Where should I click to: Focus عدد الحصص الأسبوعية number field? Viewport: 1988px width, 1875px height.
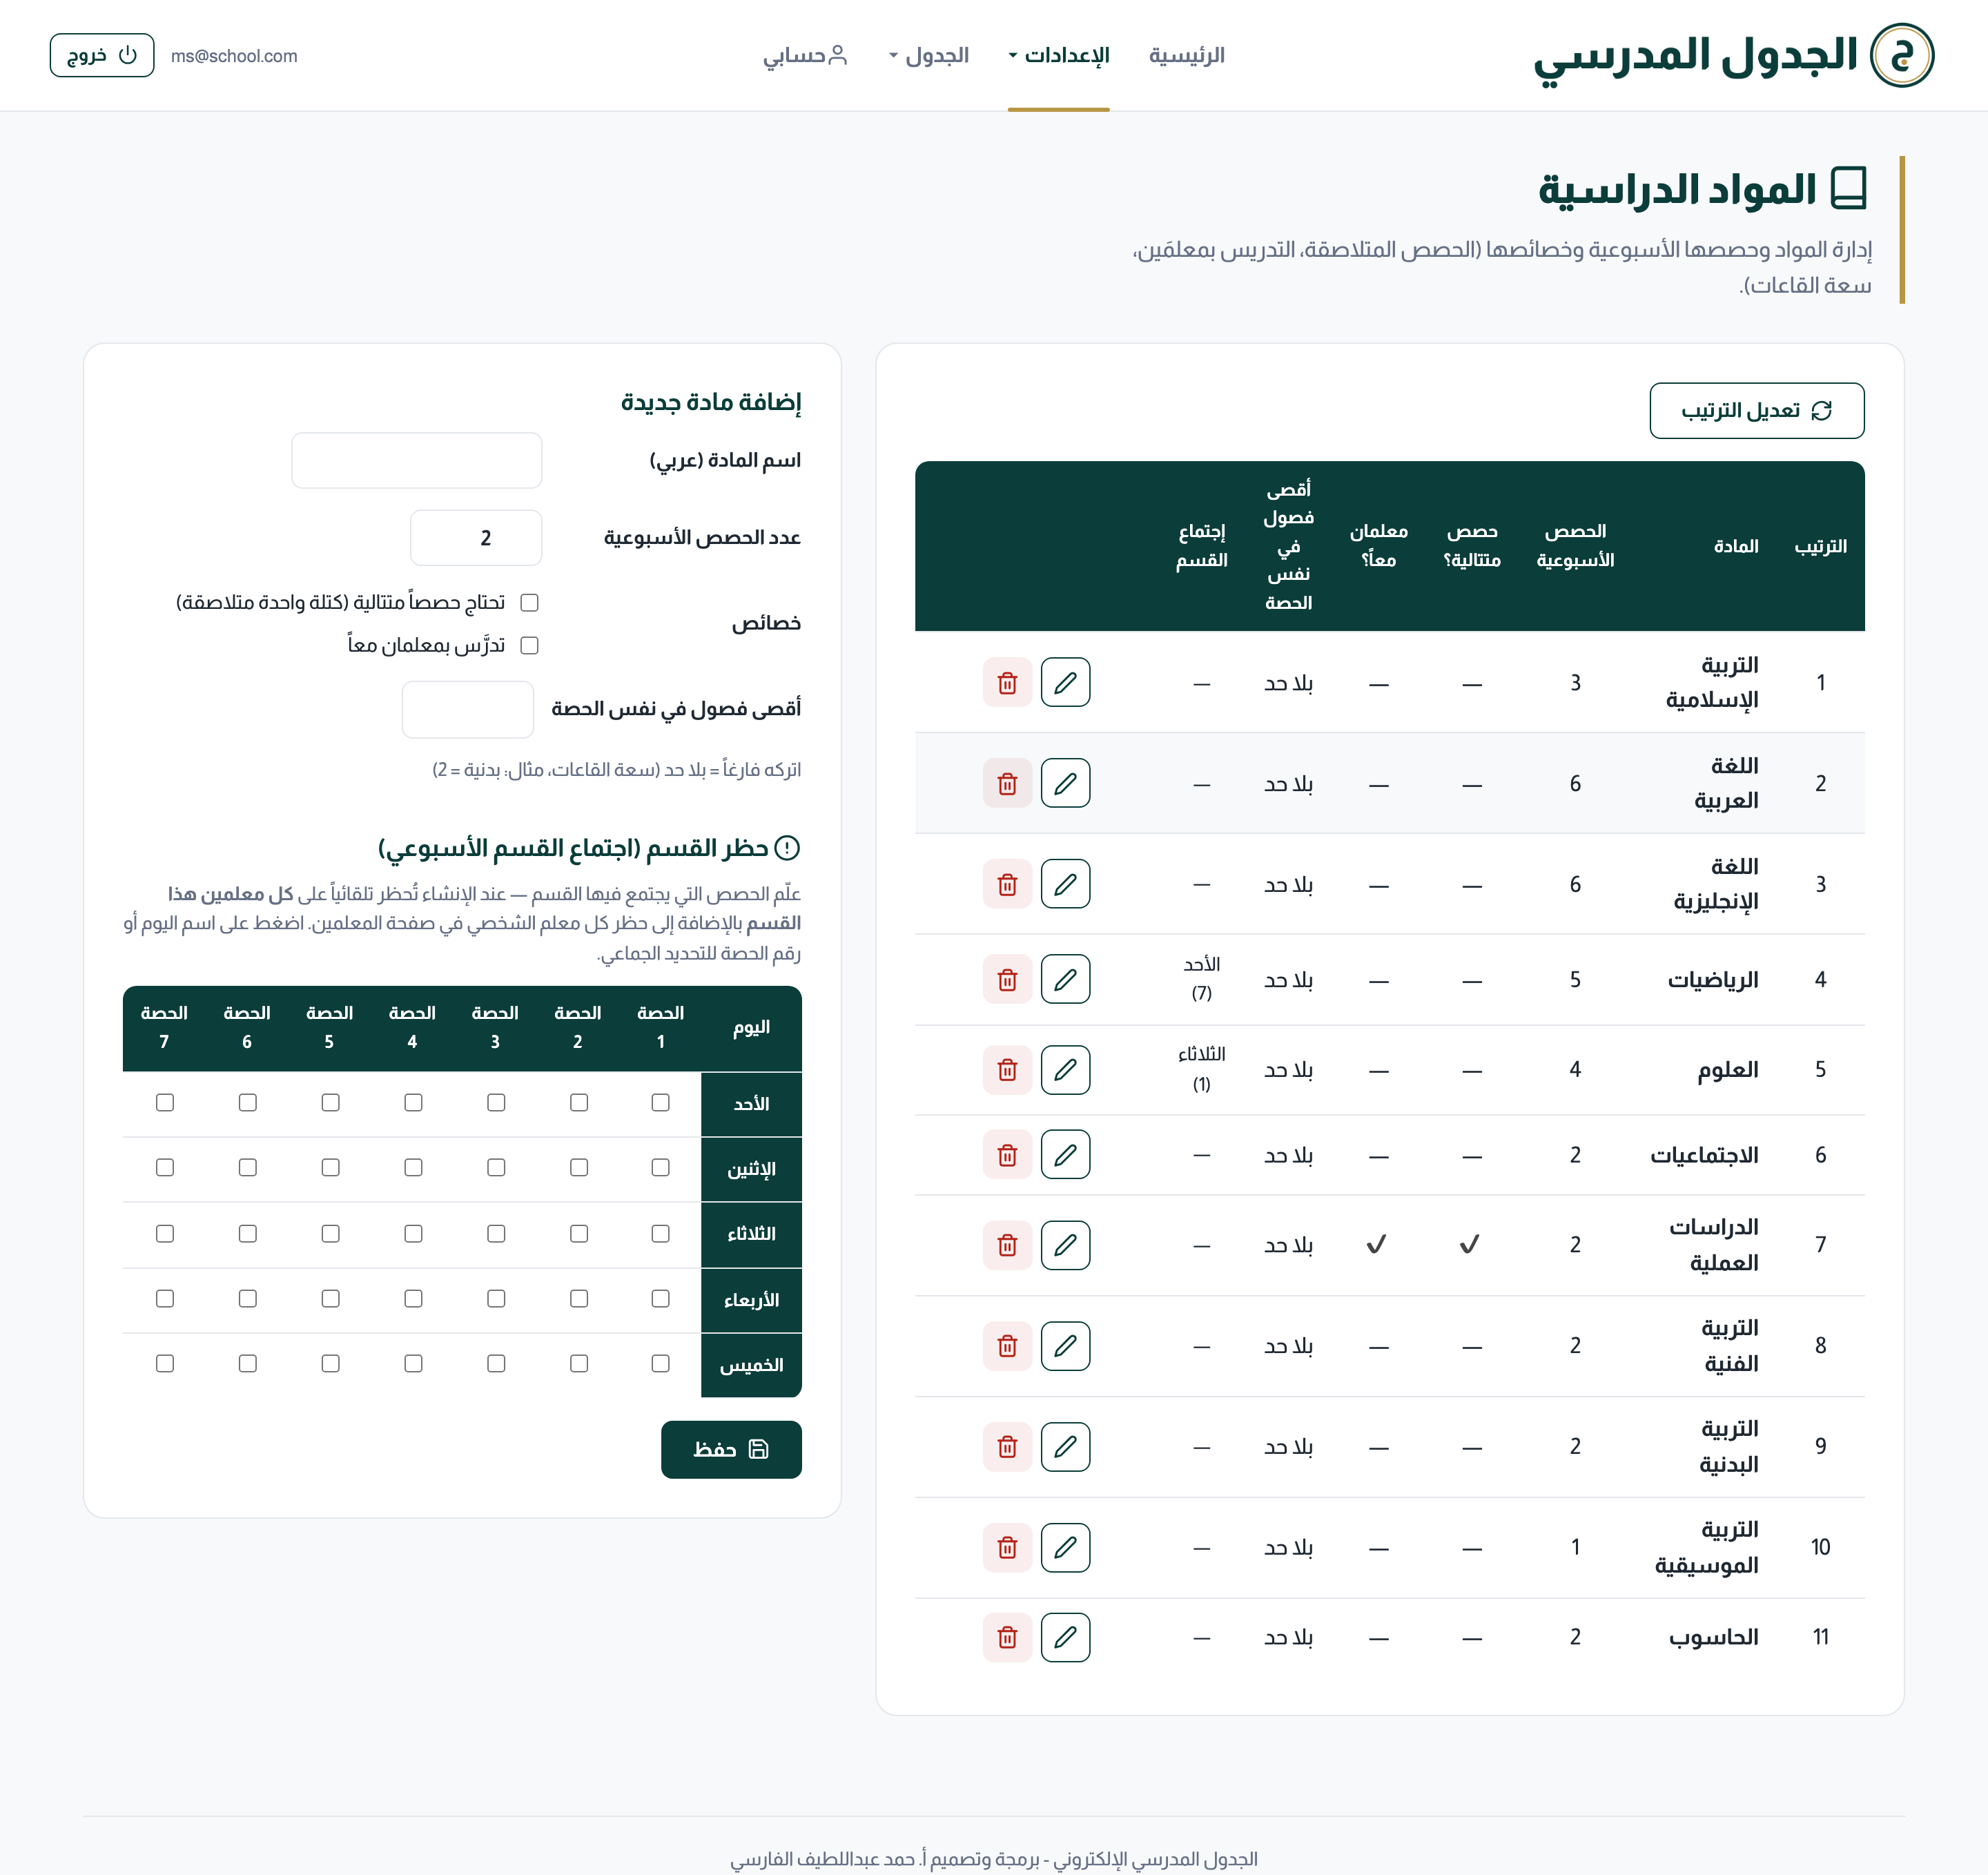pyautogui.click(x=476, y=538)
